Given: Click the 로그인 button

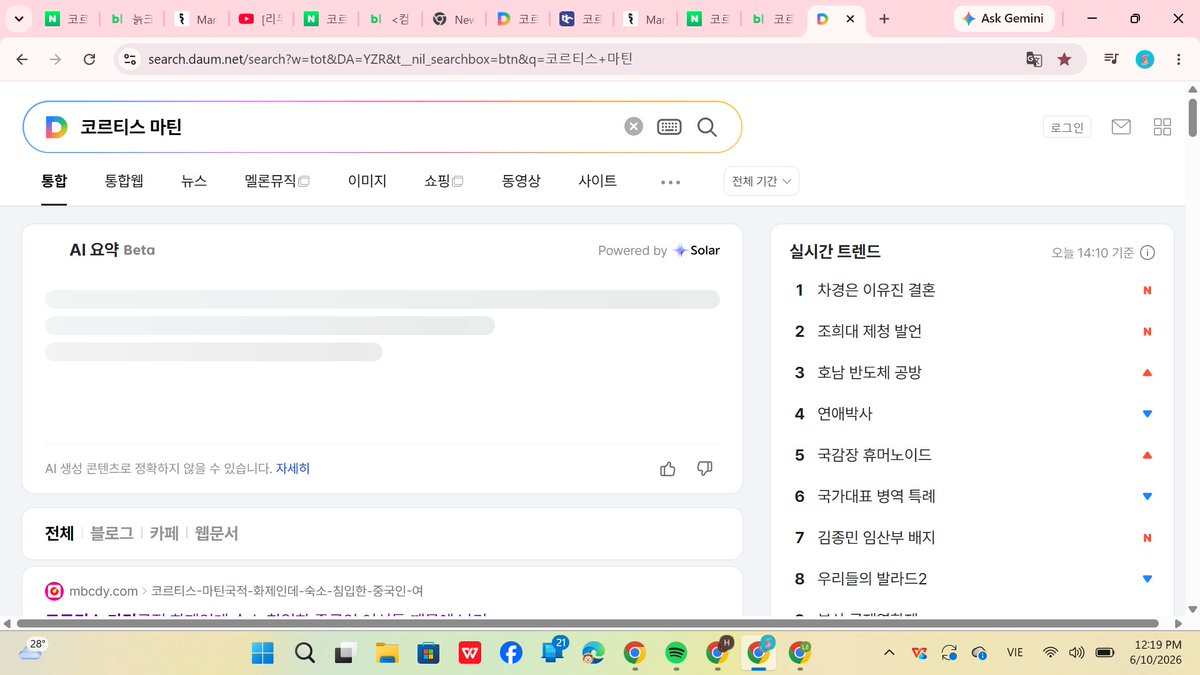Looking at the screenshot, I should tap(1067, 127).
